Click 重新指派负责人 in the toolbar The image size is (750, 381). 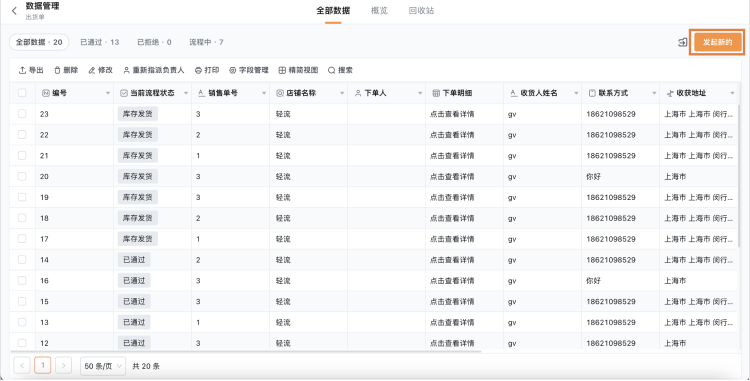coord(154,70)
